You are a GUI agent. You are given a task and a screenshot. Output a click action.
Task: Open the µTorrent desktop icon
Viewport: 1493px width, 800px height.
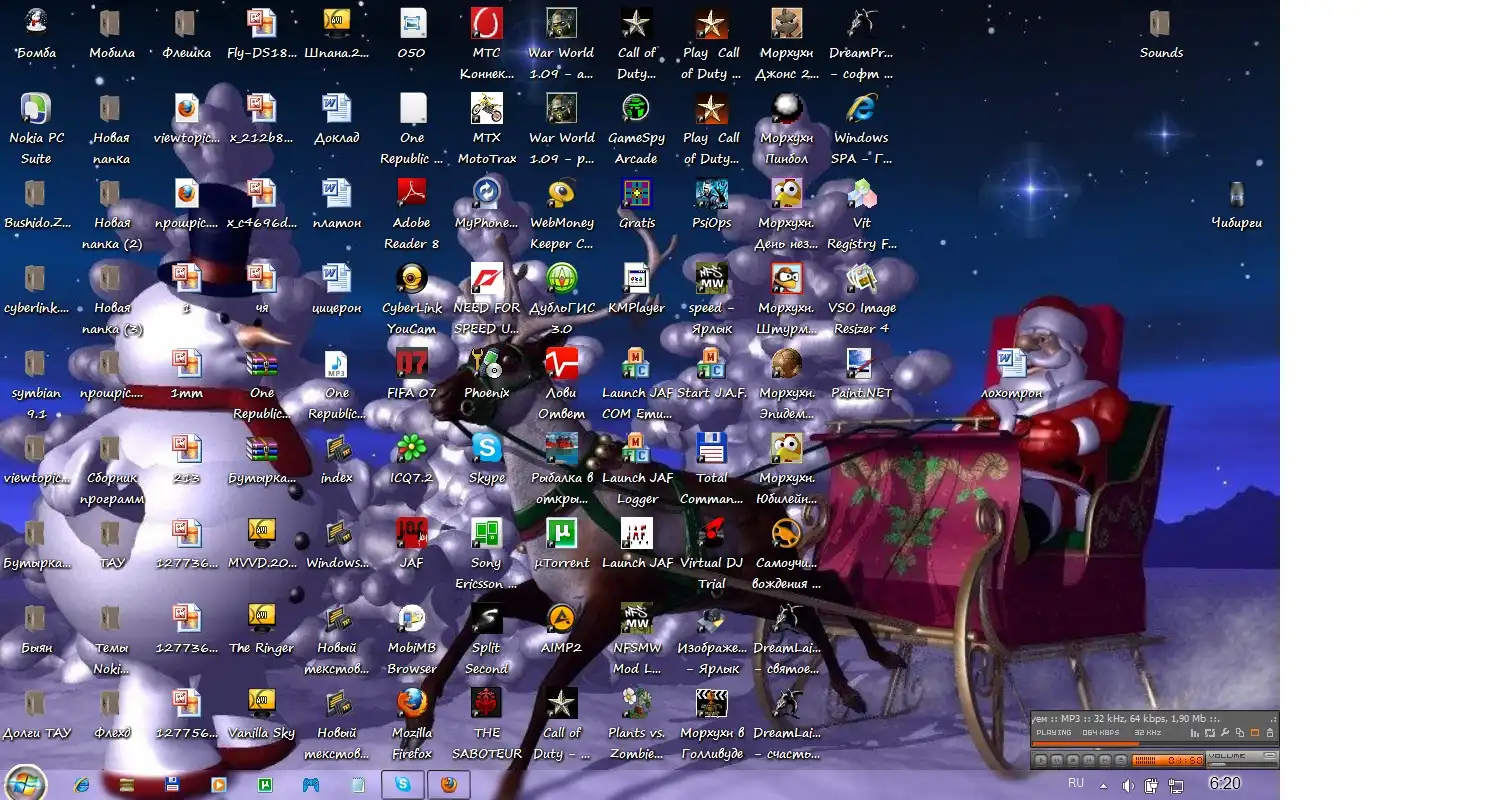pyautogui.click(x=561, y=533)
